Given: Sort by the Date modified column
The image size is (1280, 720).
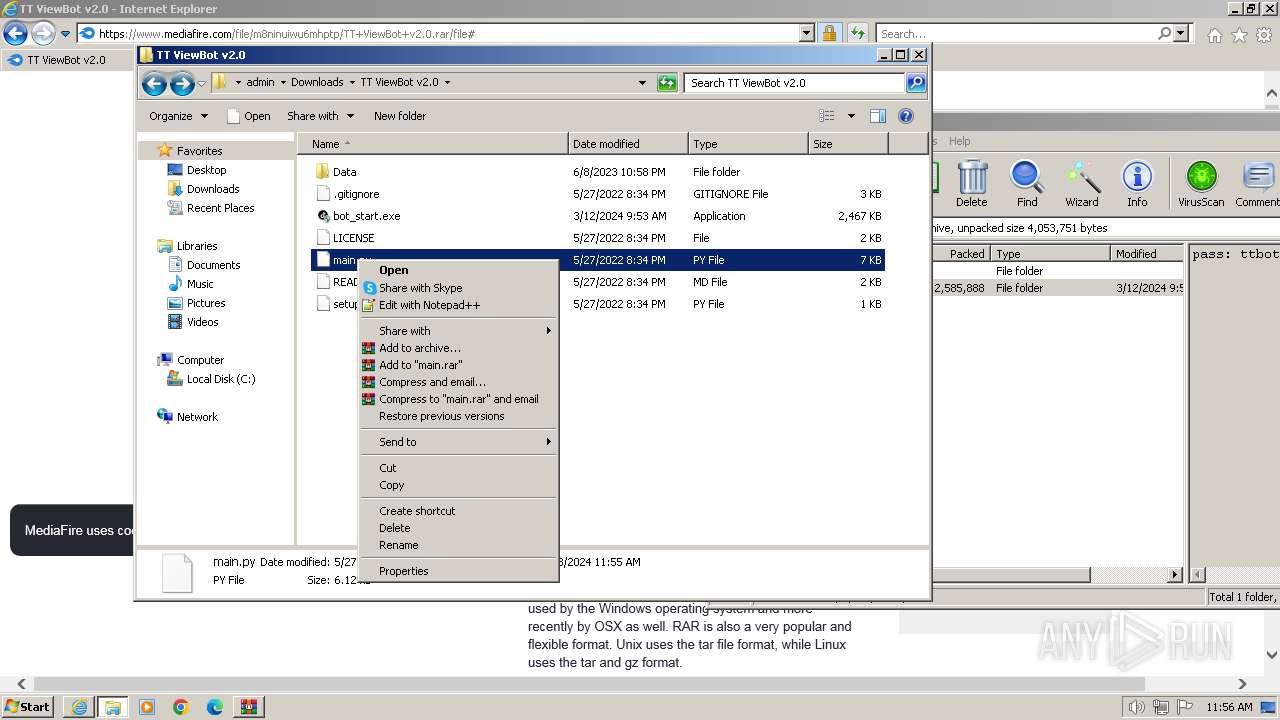Looking at the screenshot, I should (628, 144).
